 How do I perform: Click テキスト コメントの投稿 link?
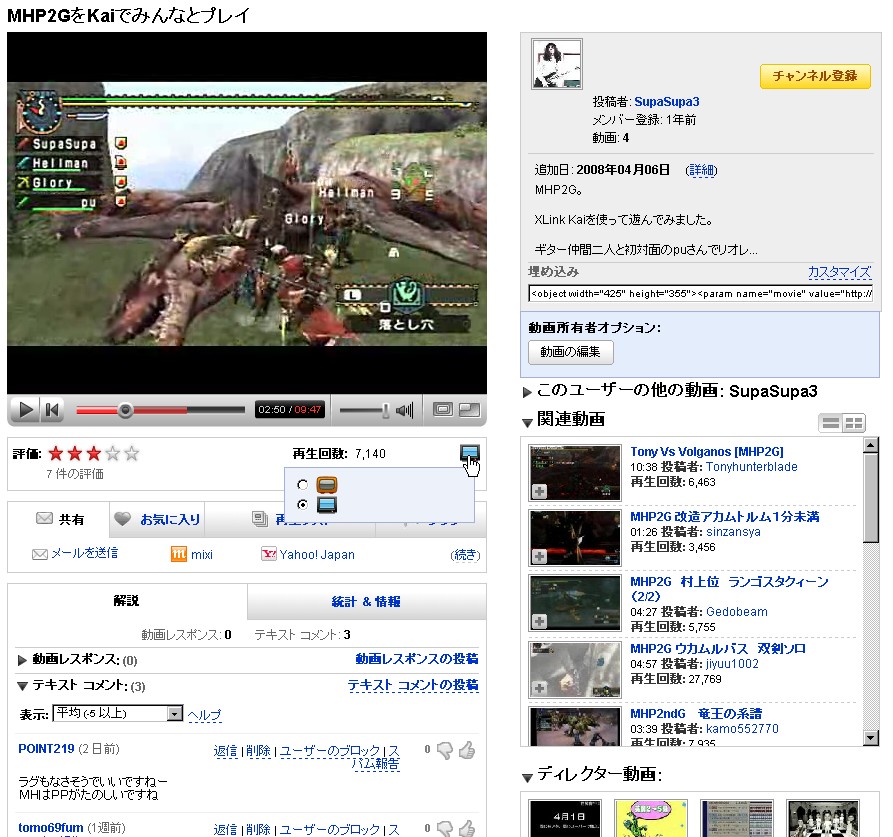click(x=413, y=684)
